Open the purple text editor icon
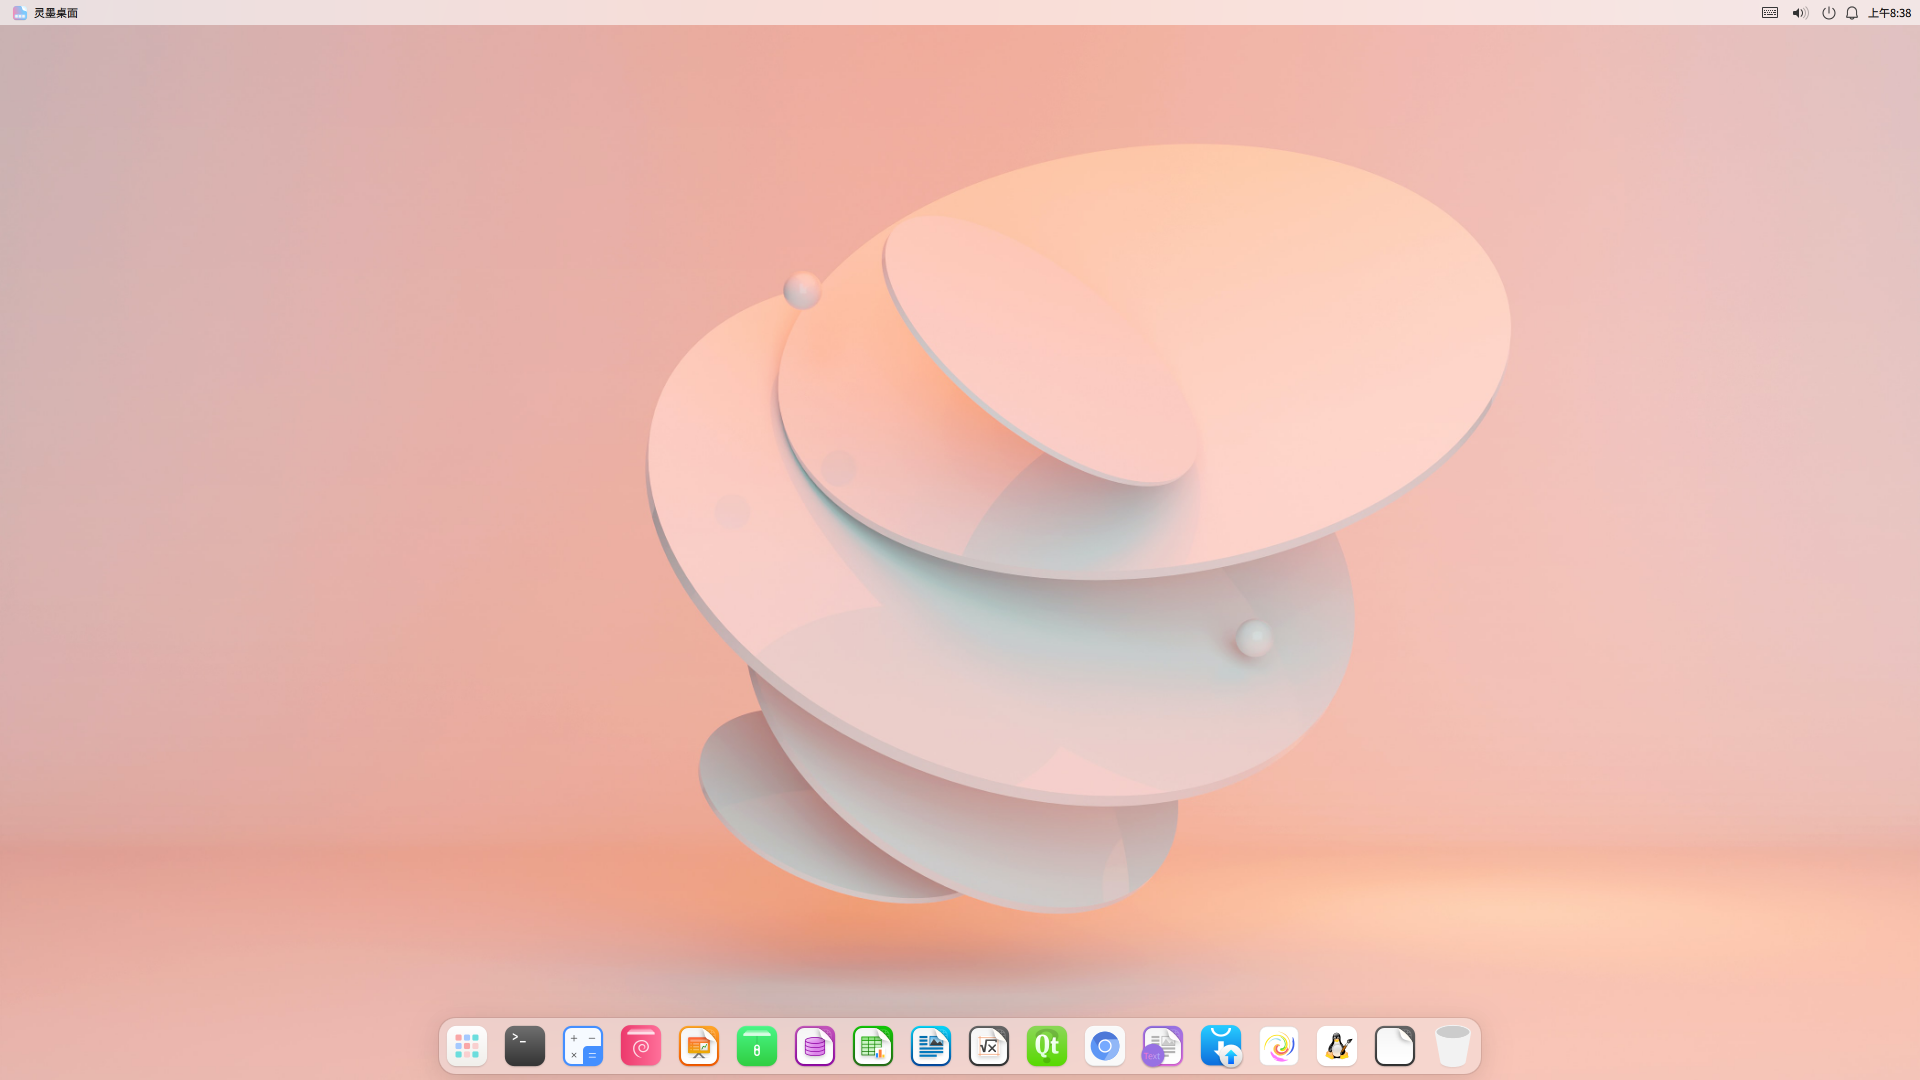1920x1080 pixels. (1163, 1046)
